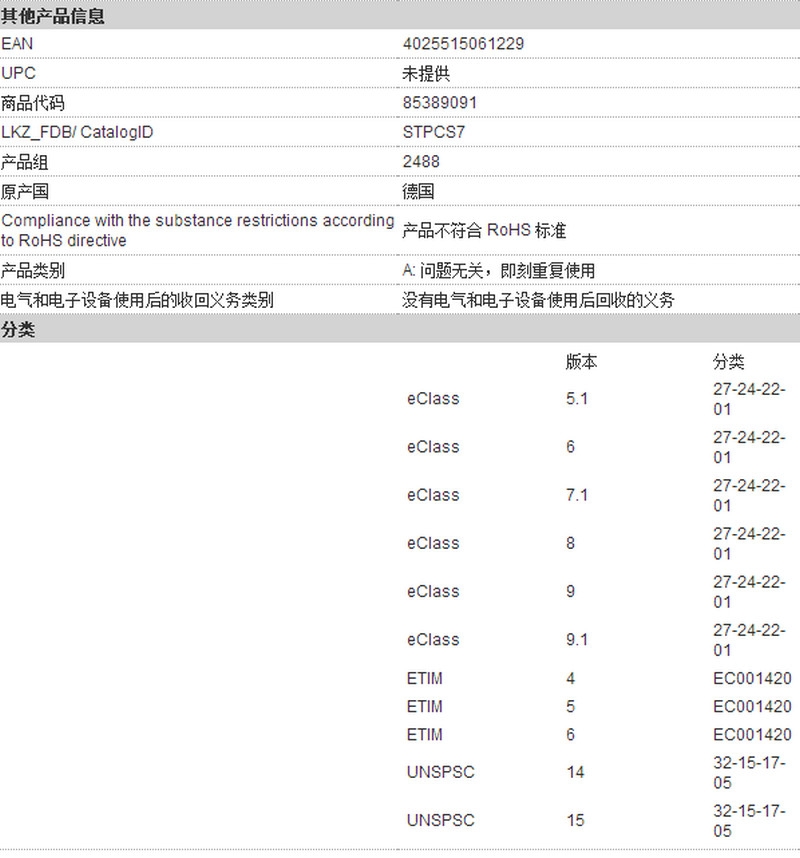Select EC001420 for ETIM version 6
The width and height of the screenshot is (800, 858).
click(752, 734)
